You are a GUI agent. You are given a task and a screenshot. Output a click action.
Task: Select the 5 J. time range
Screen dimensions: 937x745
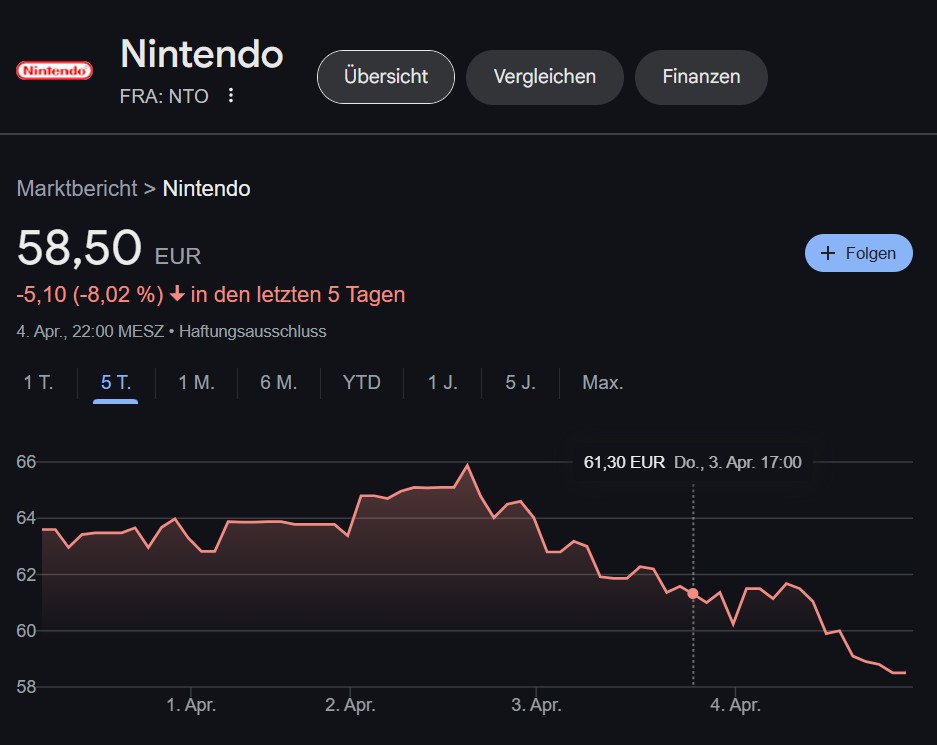click(x=520, y=382)
